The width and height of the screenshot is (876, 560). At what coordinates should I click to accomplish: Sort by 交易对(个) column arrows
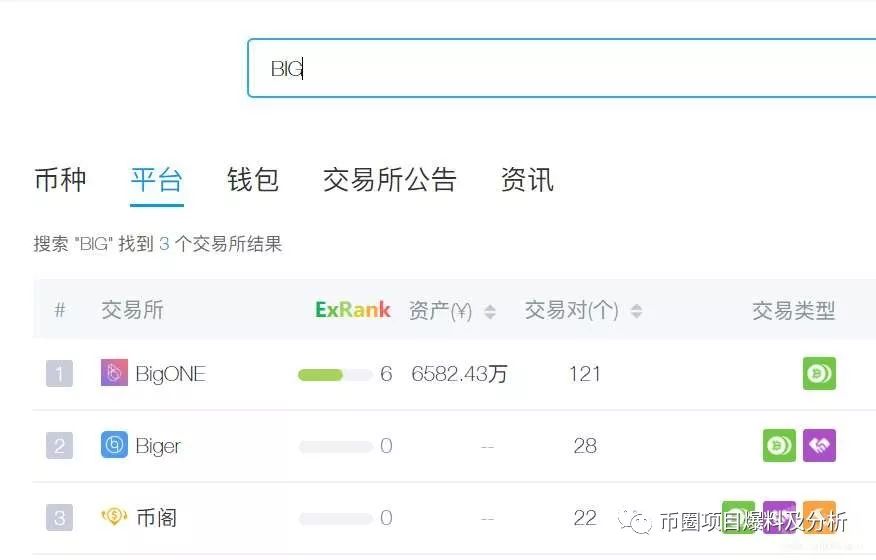[636, 311]
